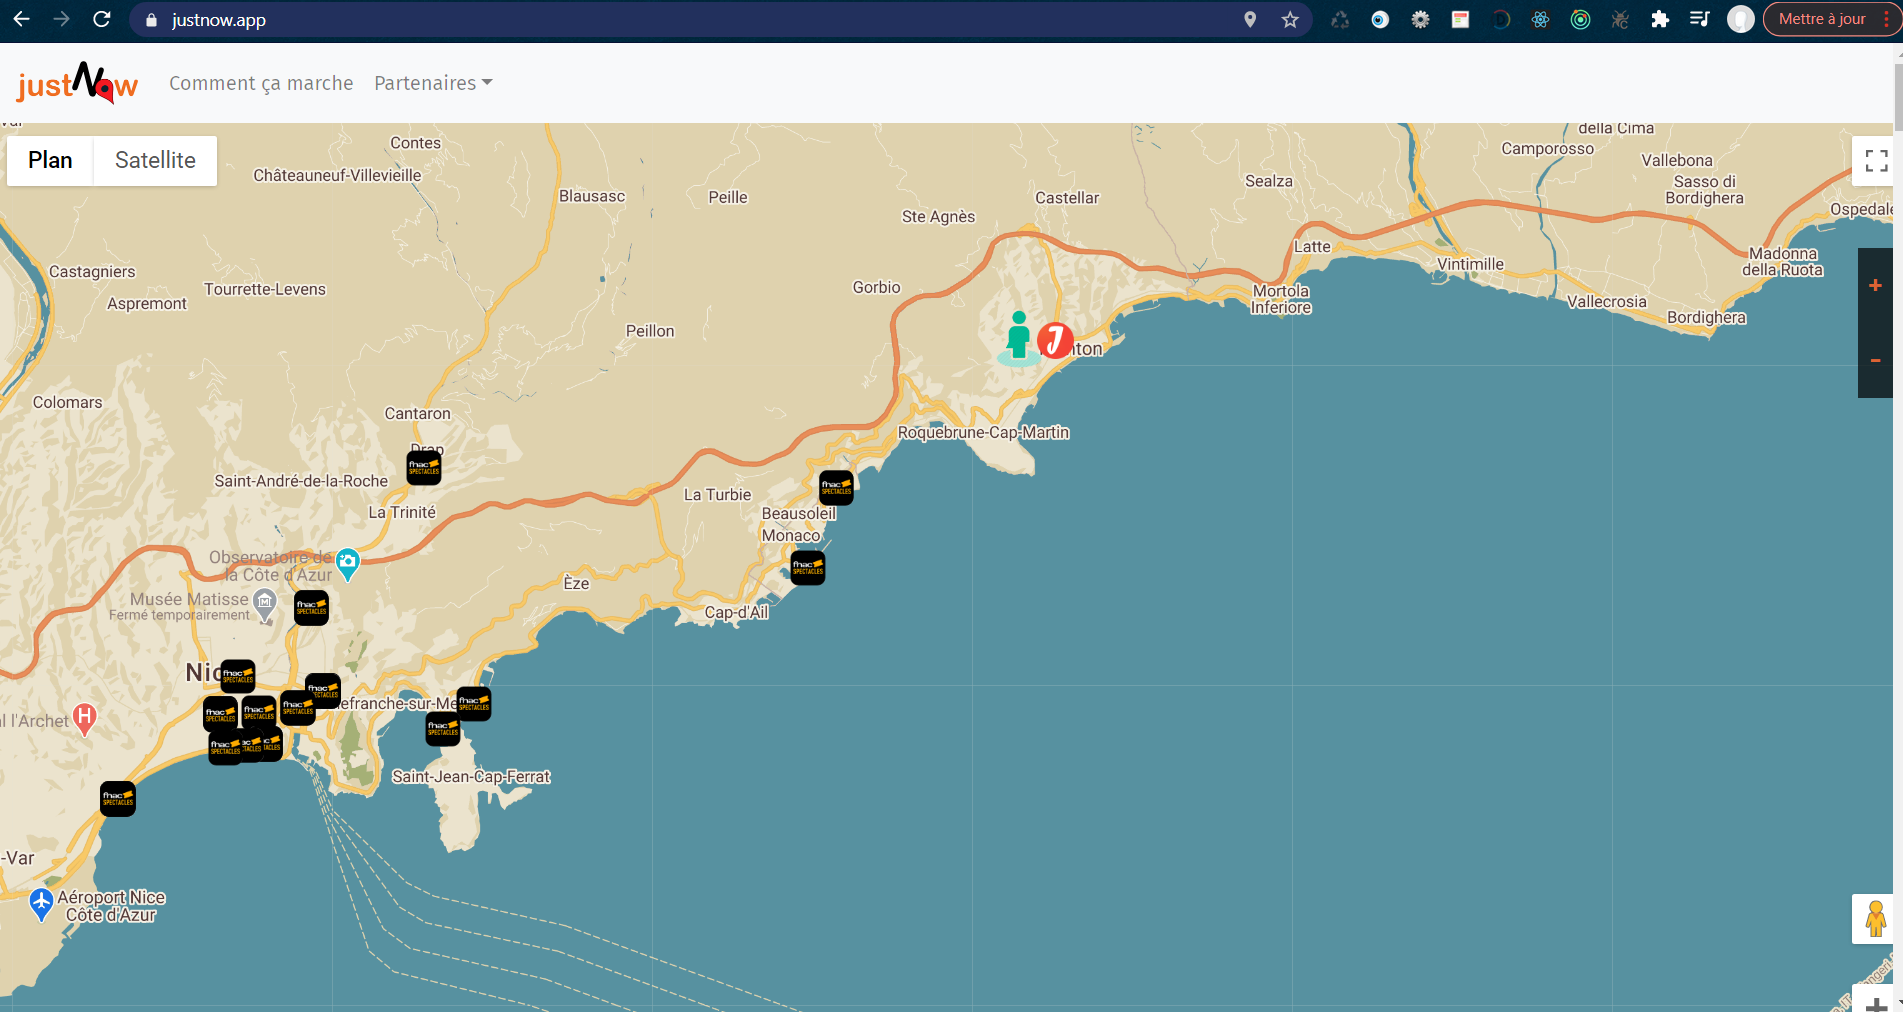Open fnac marker overlapping the Nice label
The height and width of the screenshot is (1012, 1903).
click(238, 676)
